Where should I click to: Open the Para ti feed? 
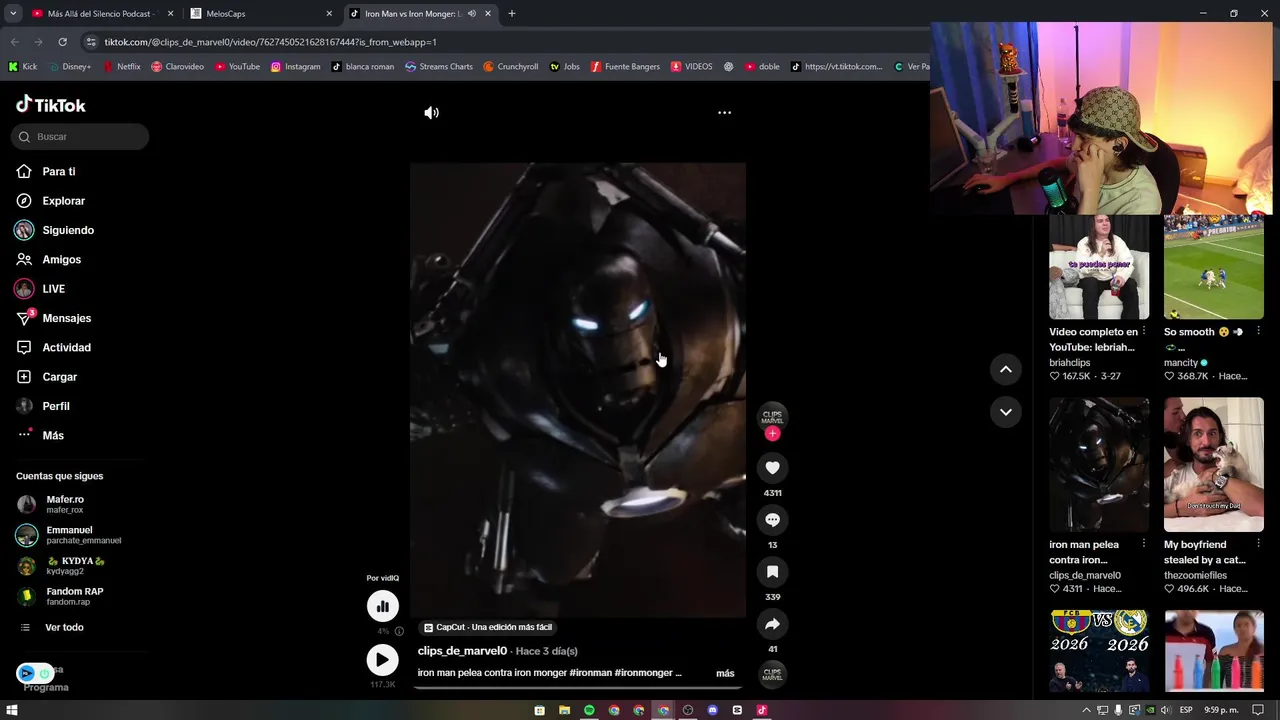pyautogui.click(x=58, y=172)
